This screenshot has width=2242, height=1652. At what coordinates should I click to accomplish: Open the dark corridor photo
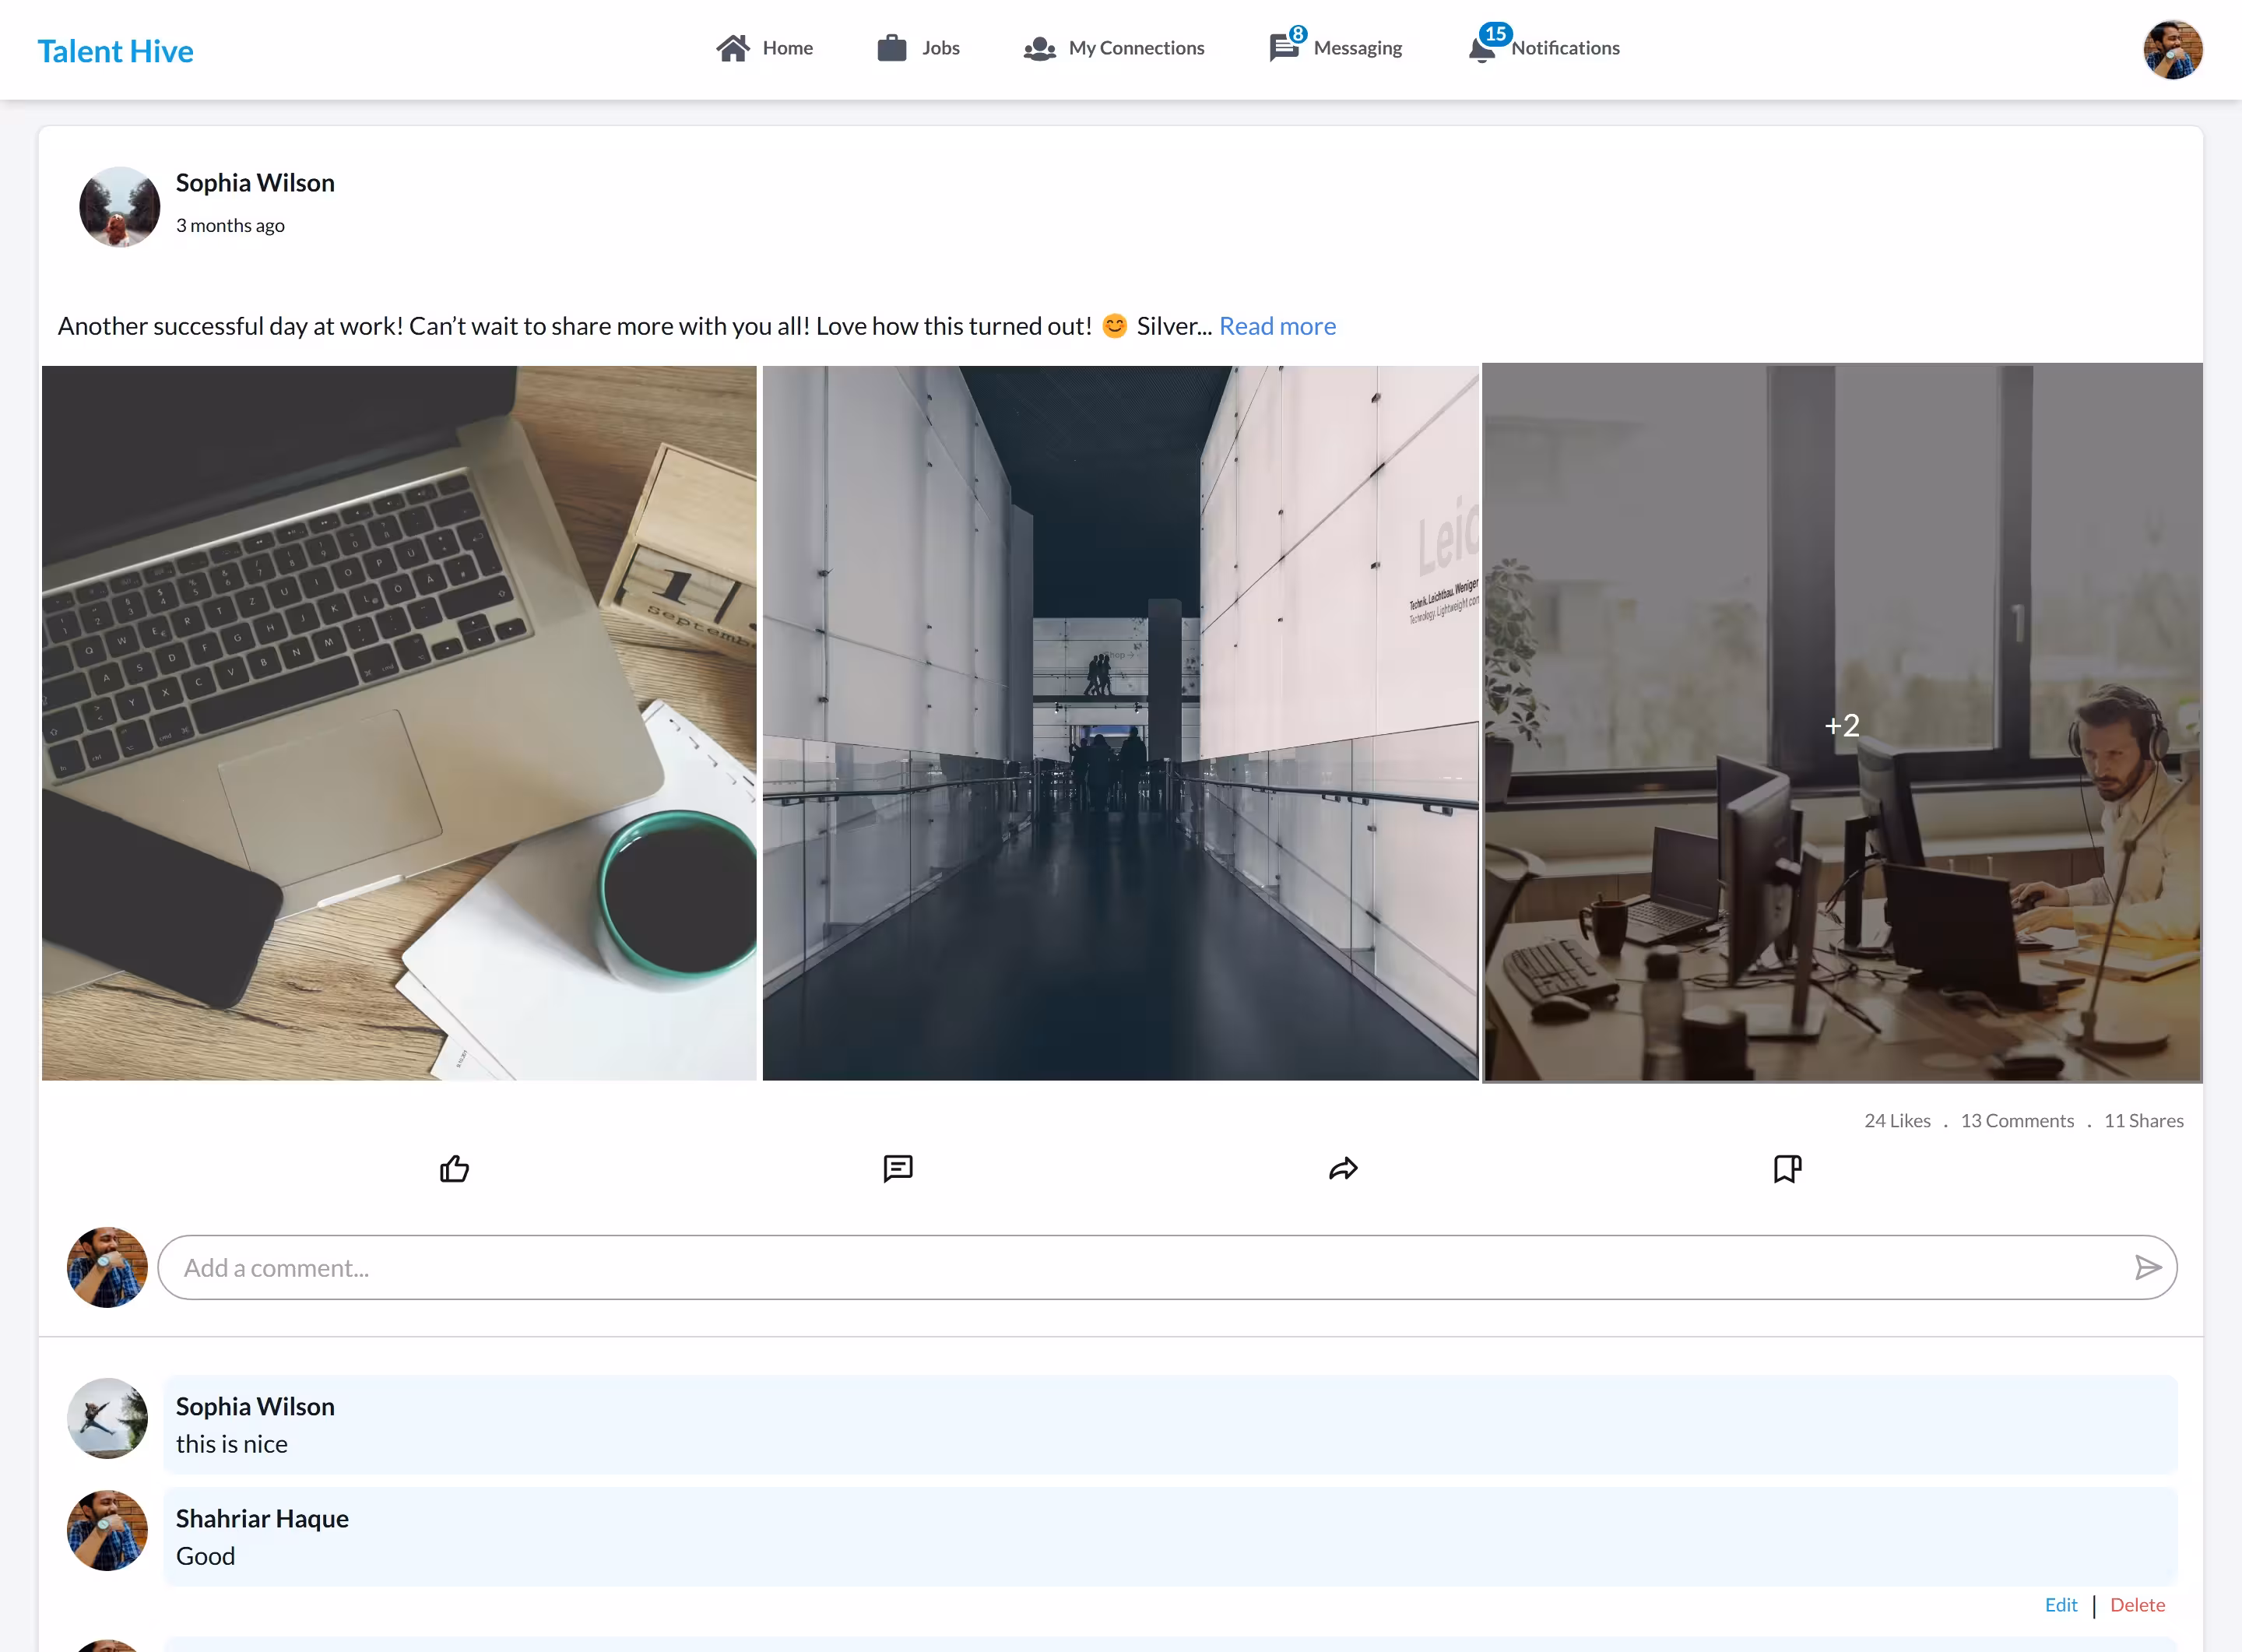click(x=1120, y=722)
